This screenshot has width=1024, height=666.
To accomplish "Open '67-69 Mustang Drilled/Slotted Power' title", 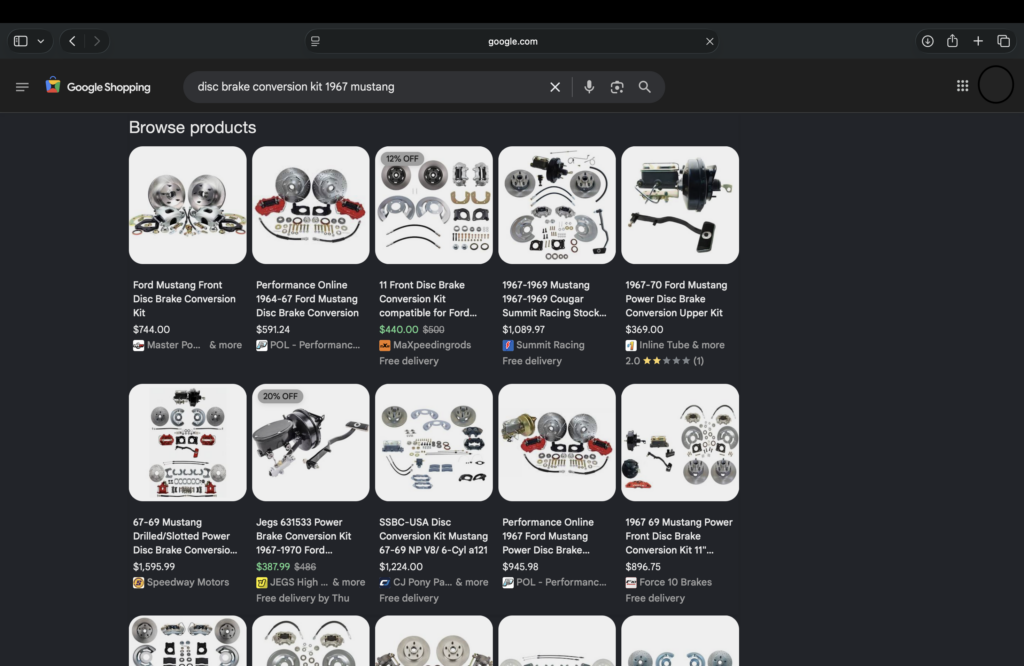I will click(x=185, y=536).
